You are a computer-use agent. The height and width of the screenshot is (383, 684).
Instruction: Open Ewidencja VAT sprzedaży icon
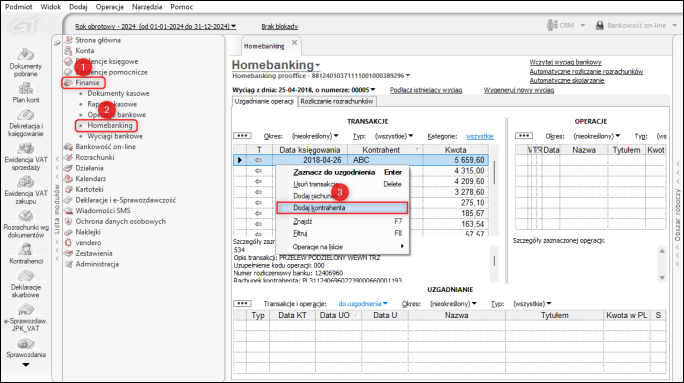click(x=25, y=148)
